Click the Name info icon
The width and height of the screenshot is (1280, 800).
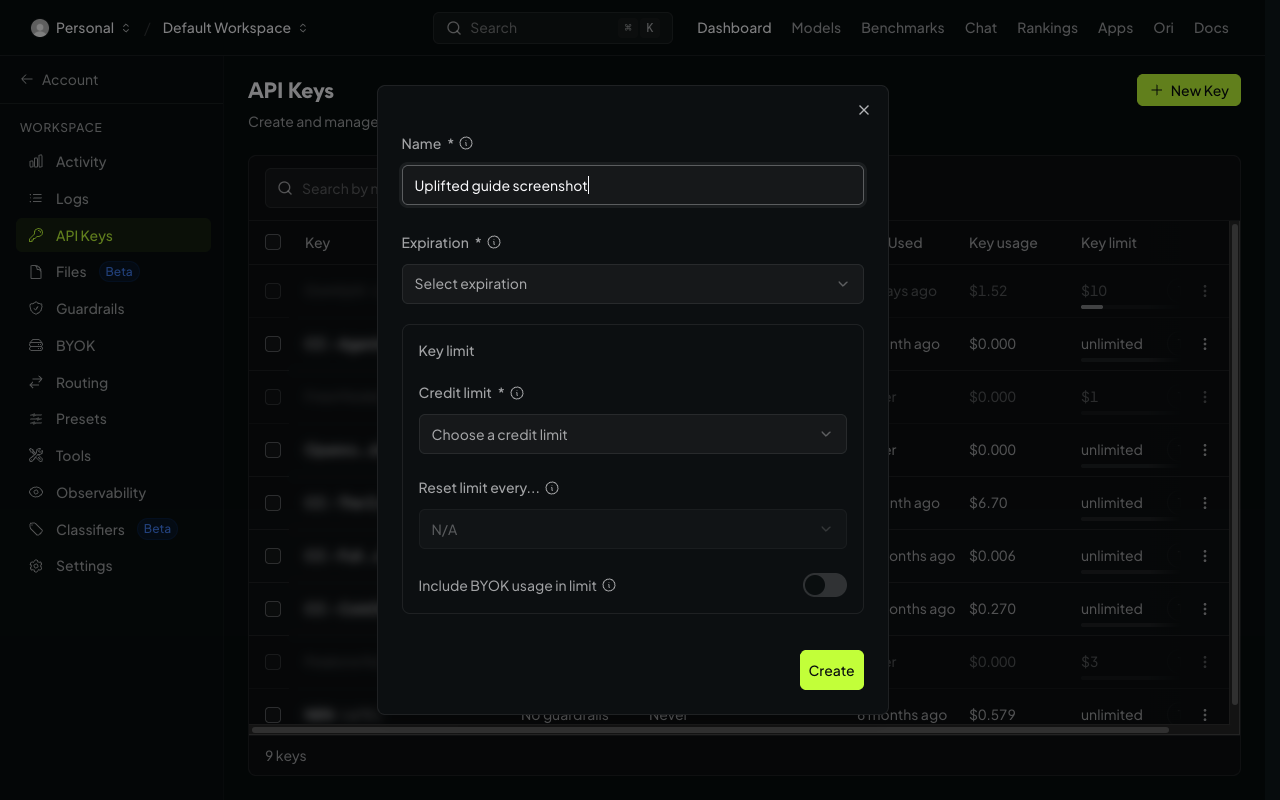[x=466, y=143]
